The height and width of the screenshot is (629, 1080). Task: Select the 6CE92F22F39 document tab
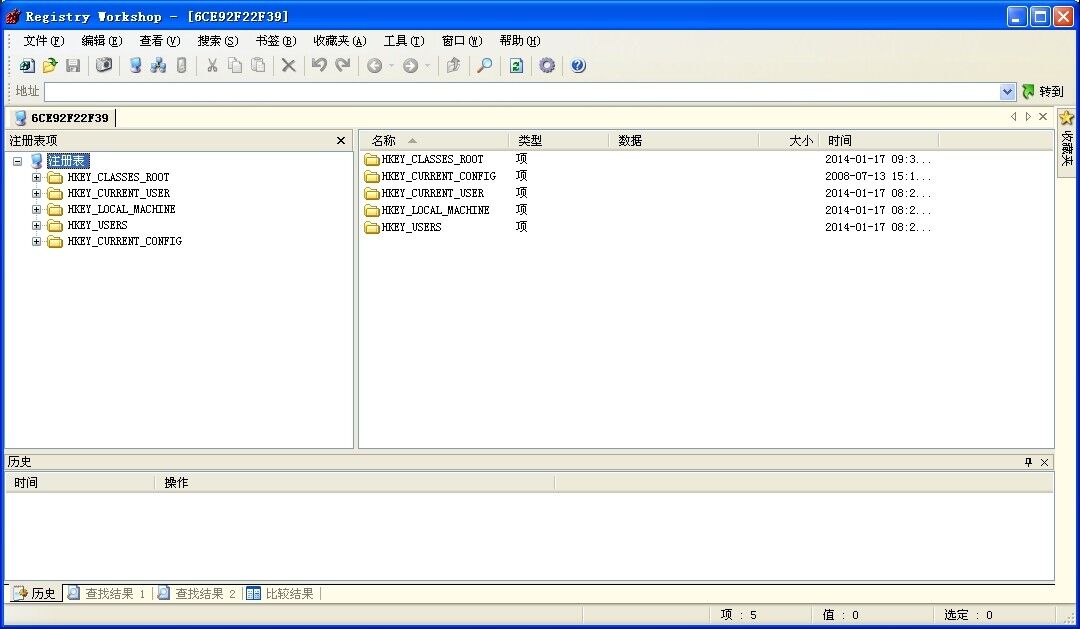[x=62, y=118]
